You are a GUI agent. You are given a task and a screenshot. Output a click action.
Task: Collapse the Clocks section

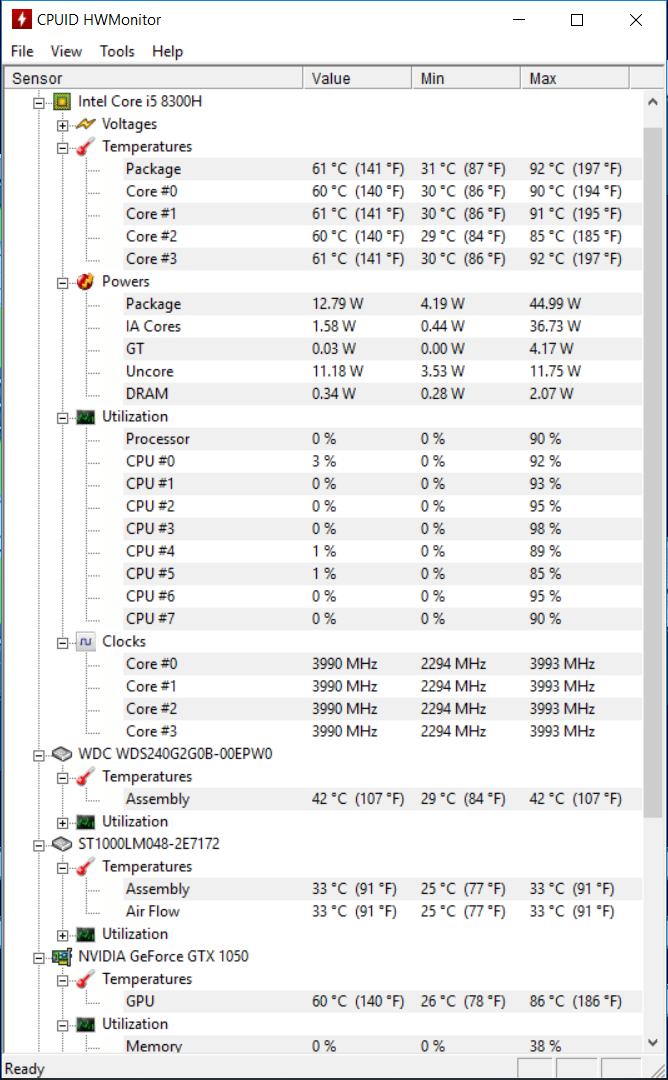tap(63, 643)
